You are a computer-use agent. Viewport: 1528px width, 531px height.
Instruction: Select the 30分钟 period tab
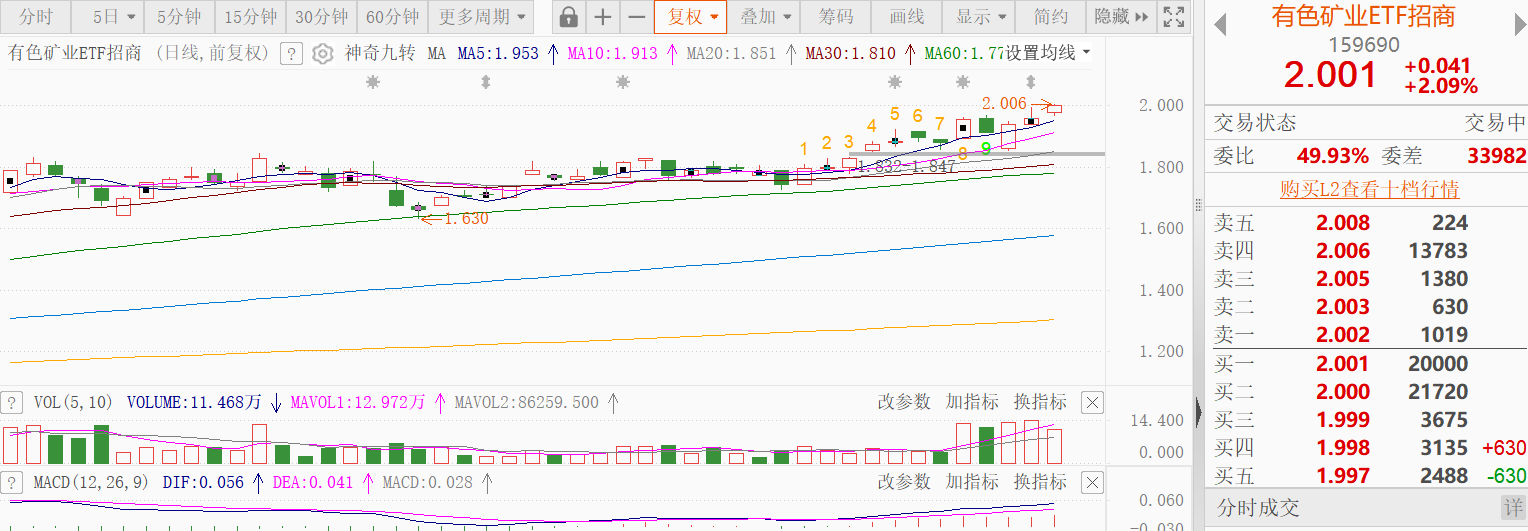[x=321, y=17]
